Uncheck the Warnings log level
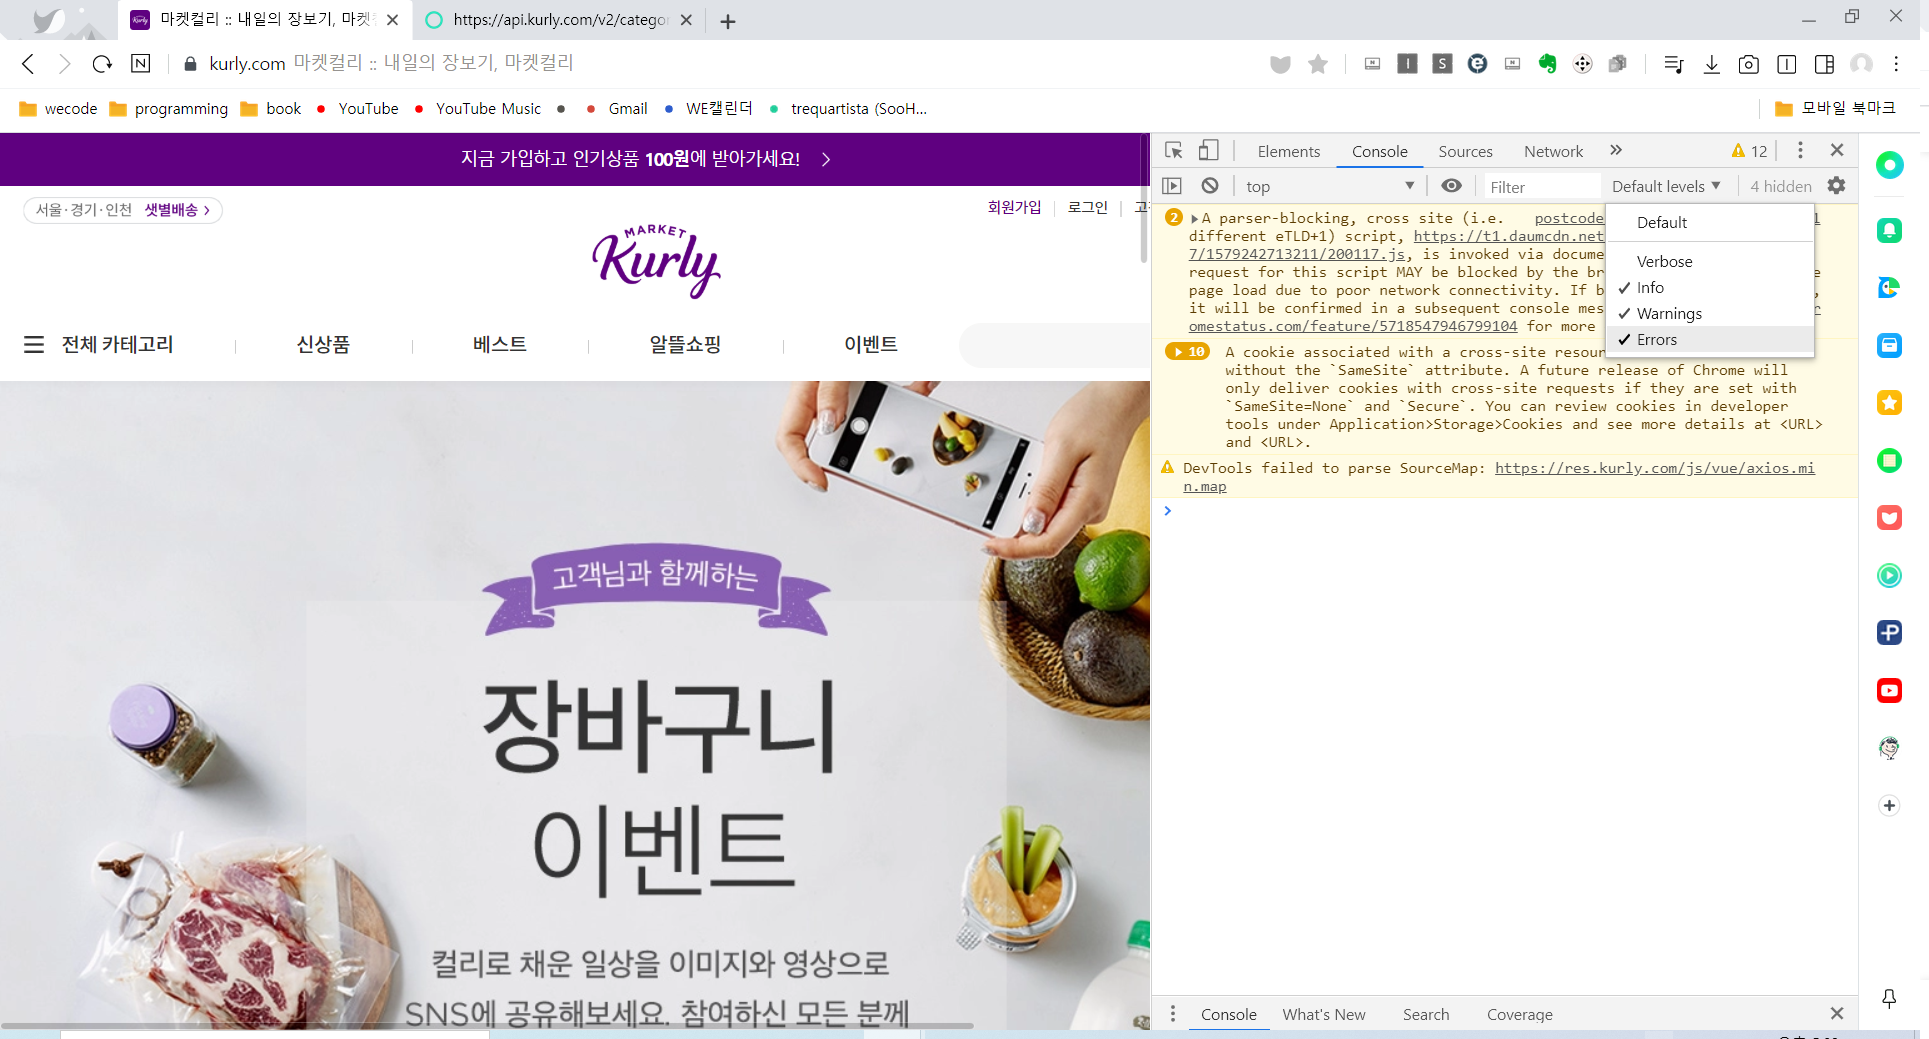Screen dimensions: 1929x1039 click(x=1710, y=313)
